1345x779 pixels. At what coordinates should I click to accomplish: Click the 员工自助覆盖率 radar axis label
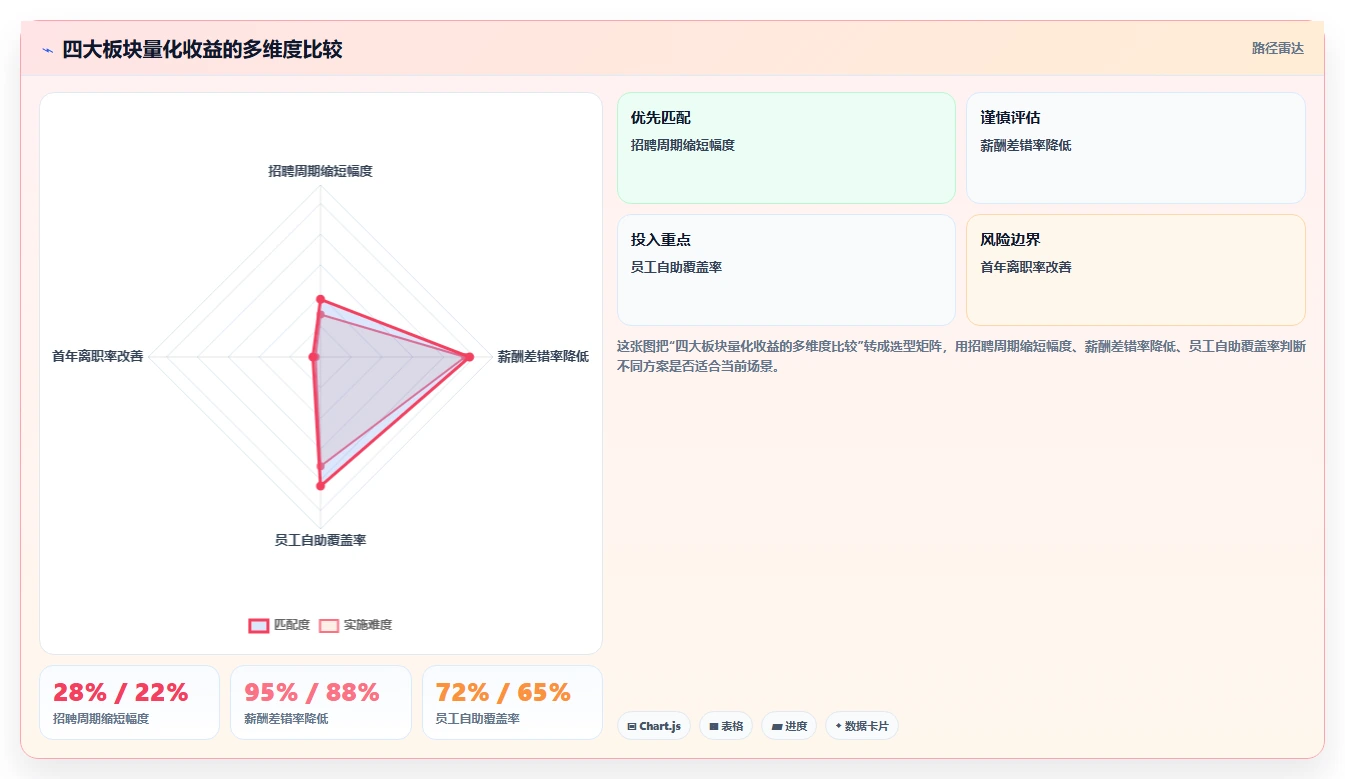pyautogui.click(x=321, y=540)
